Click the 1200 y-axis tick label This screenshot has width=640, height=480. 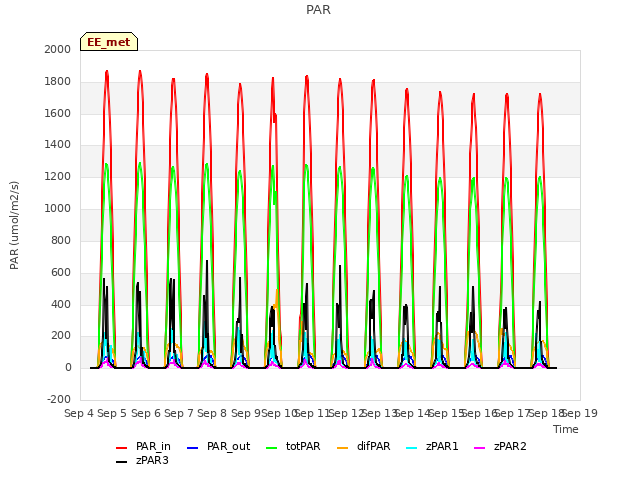tap(58, 177)
